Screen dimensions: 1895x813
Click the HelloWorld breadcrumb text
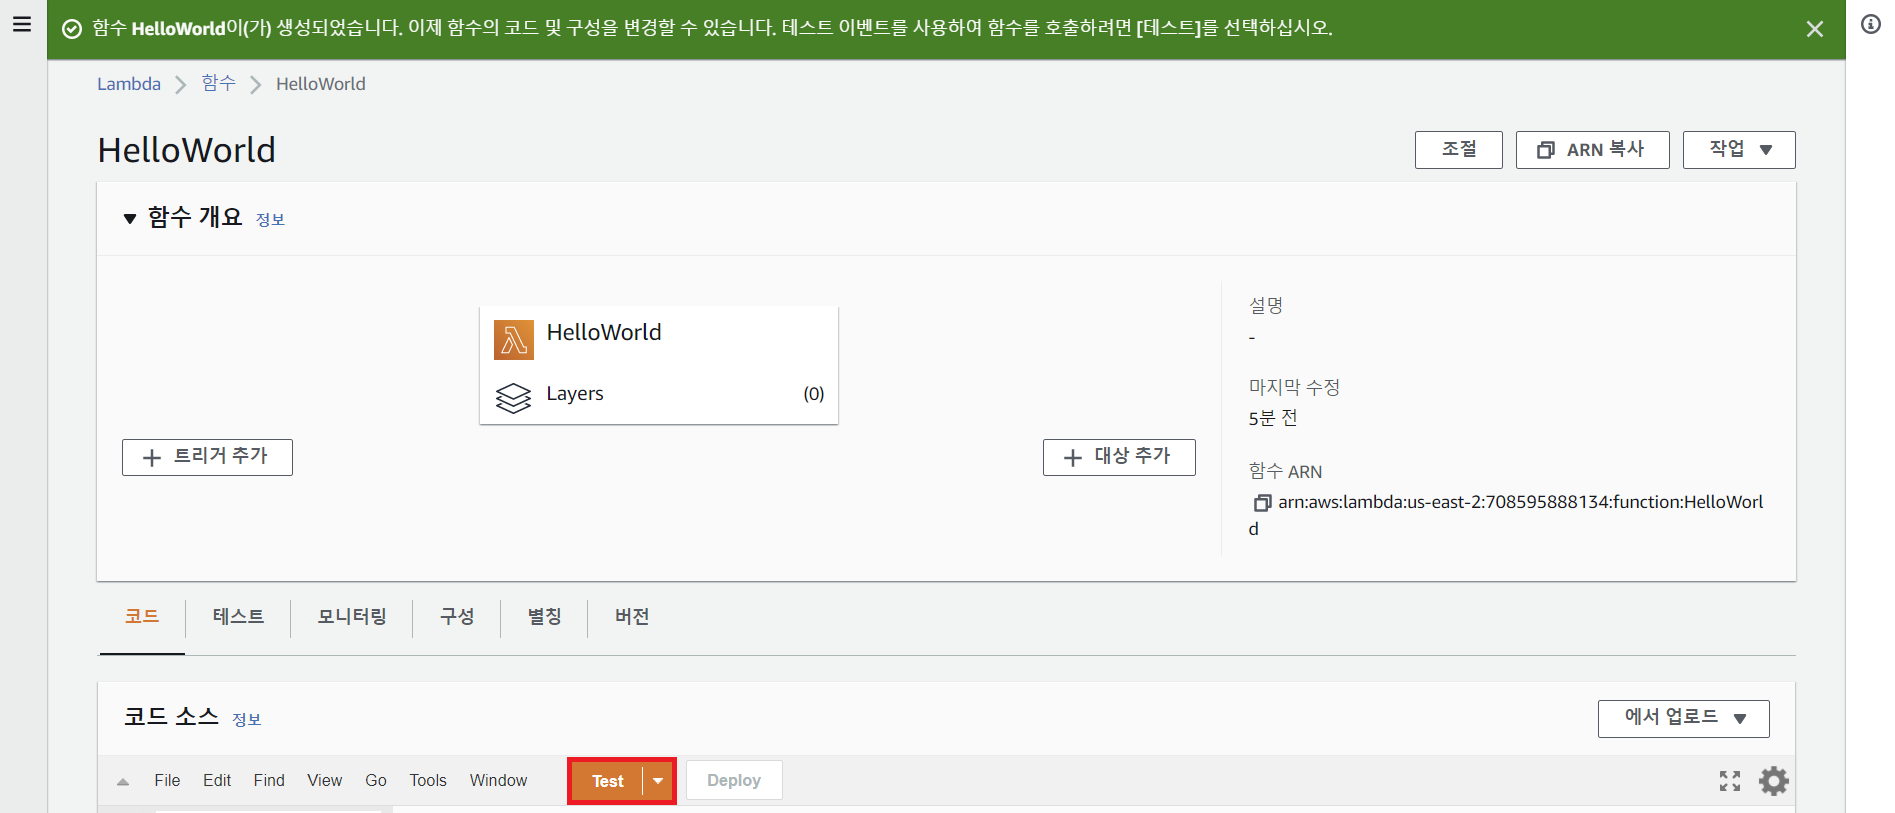[321, 84]
